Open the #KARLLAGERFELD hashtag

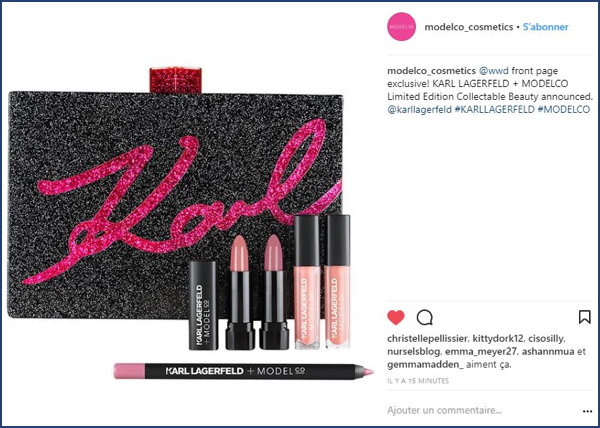point(495,109)
